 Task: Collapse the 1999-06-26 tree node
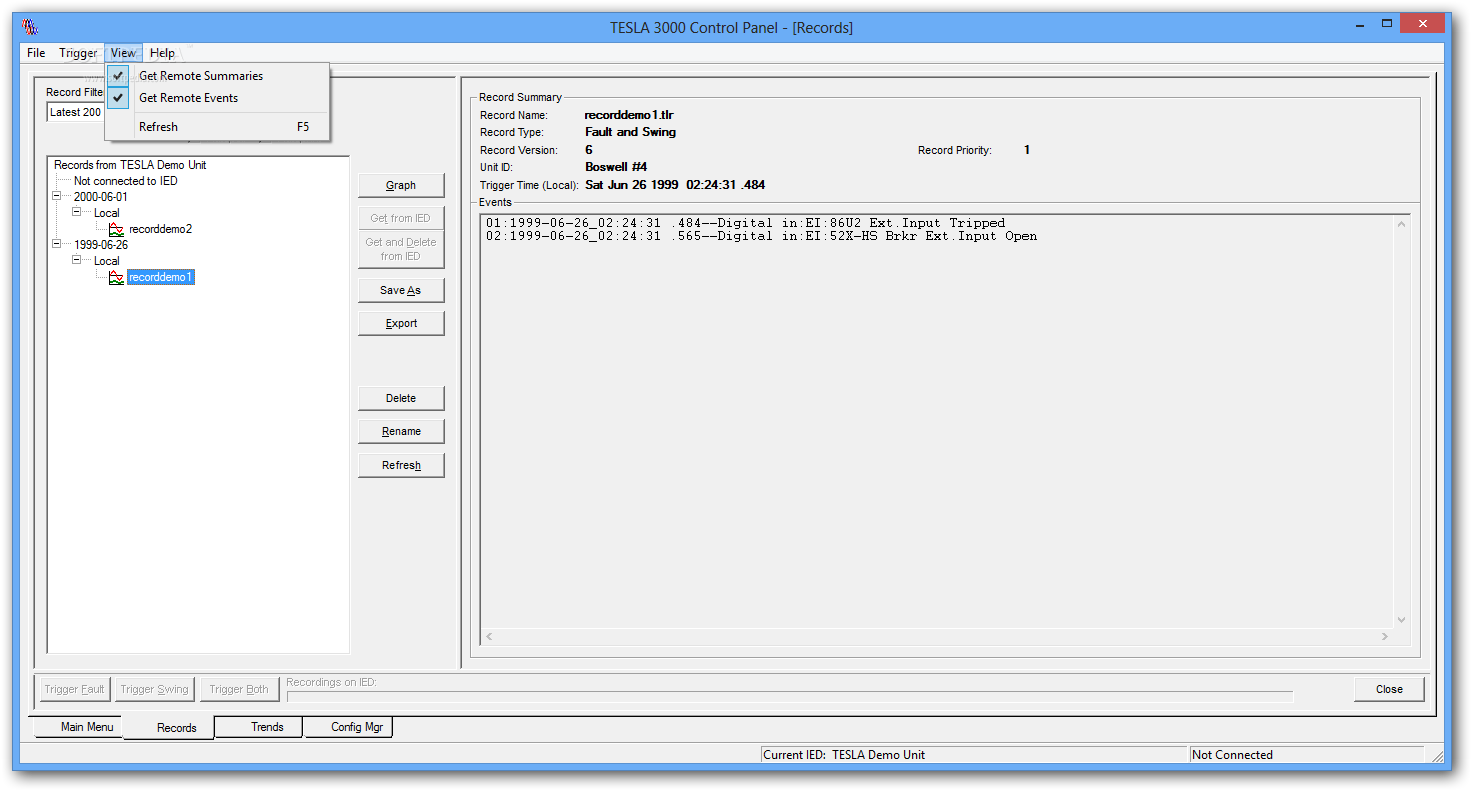[57, 245]
